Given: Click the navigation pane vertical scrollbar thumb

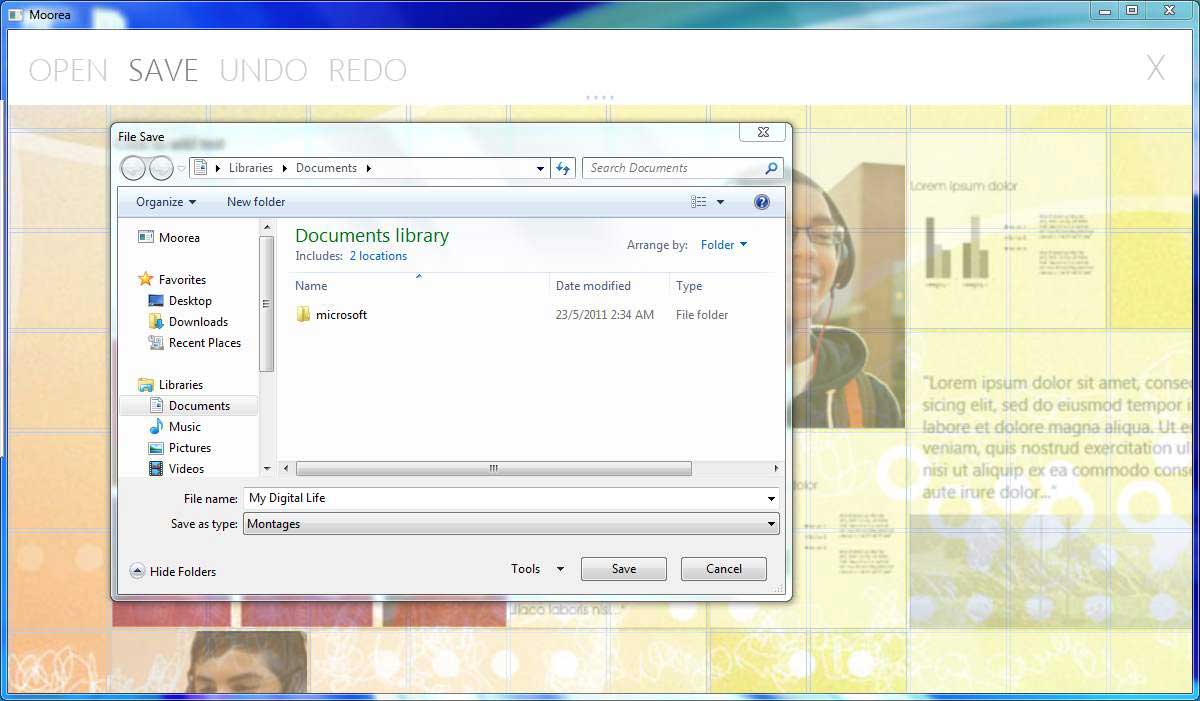Looking at the screenshot, I should (x=266, y=304).
